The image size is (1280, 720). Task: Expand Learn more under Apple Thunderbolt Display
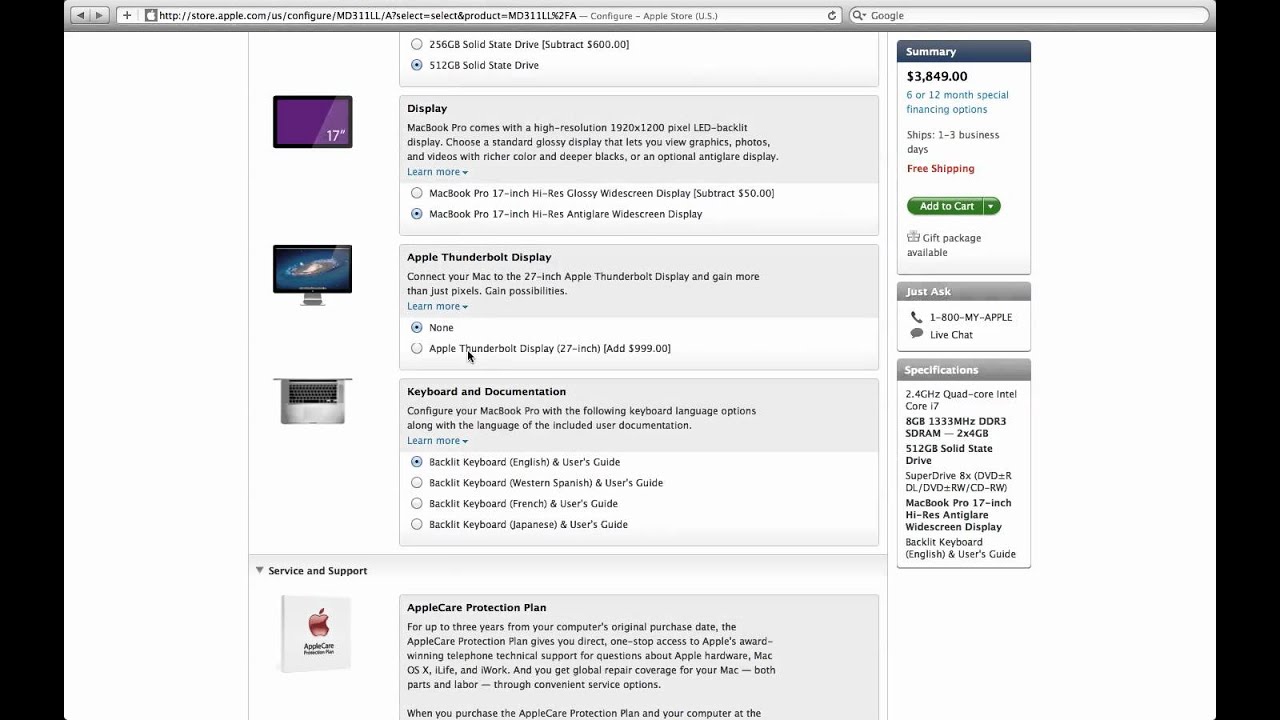point(437,306)
